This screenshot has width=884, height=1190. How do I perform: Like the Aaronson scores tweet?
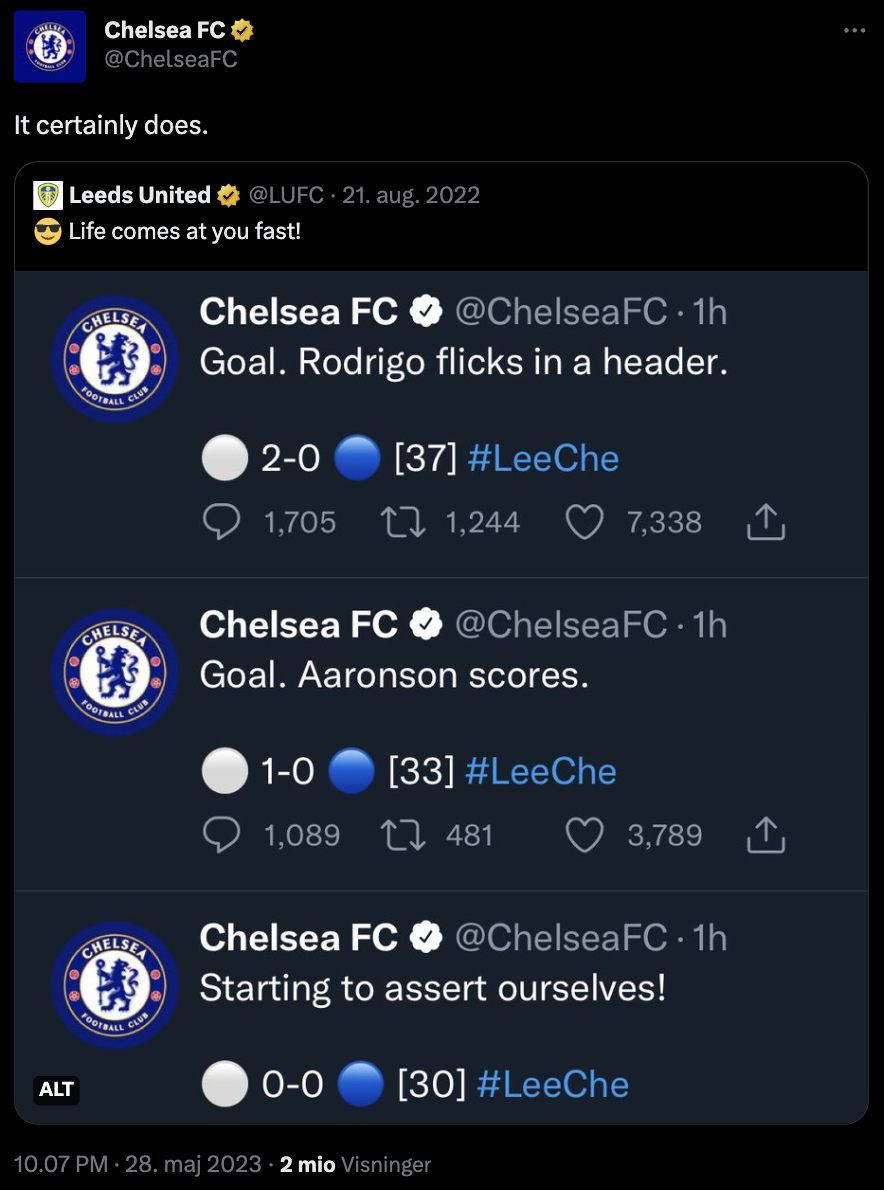click(x=584, y=835)
